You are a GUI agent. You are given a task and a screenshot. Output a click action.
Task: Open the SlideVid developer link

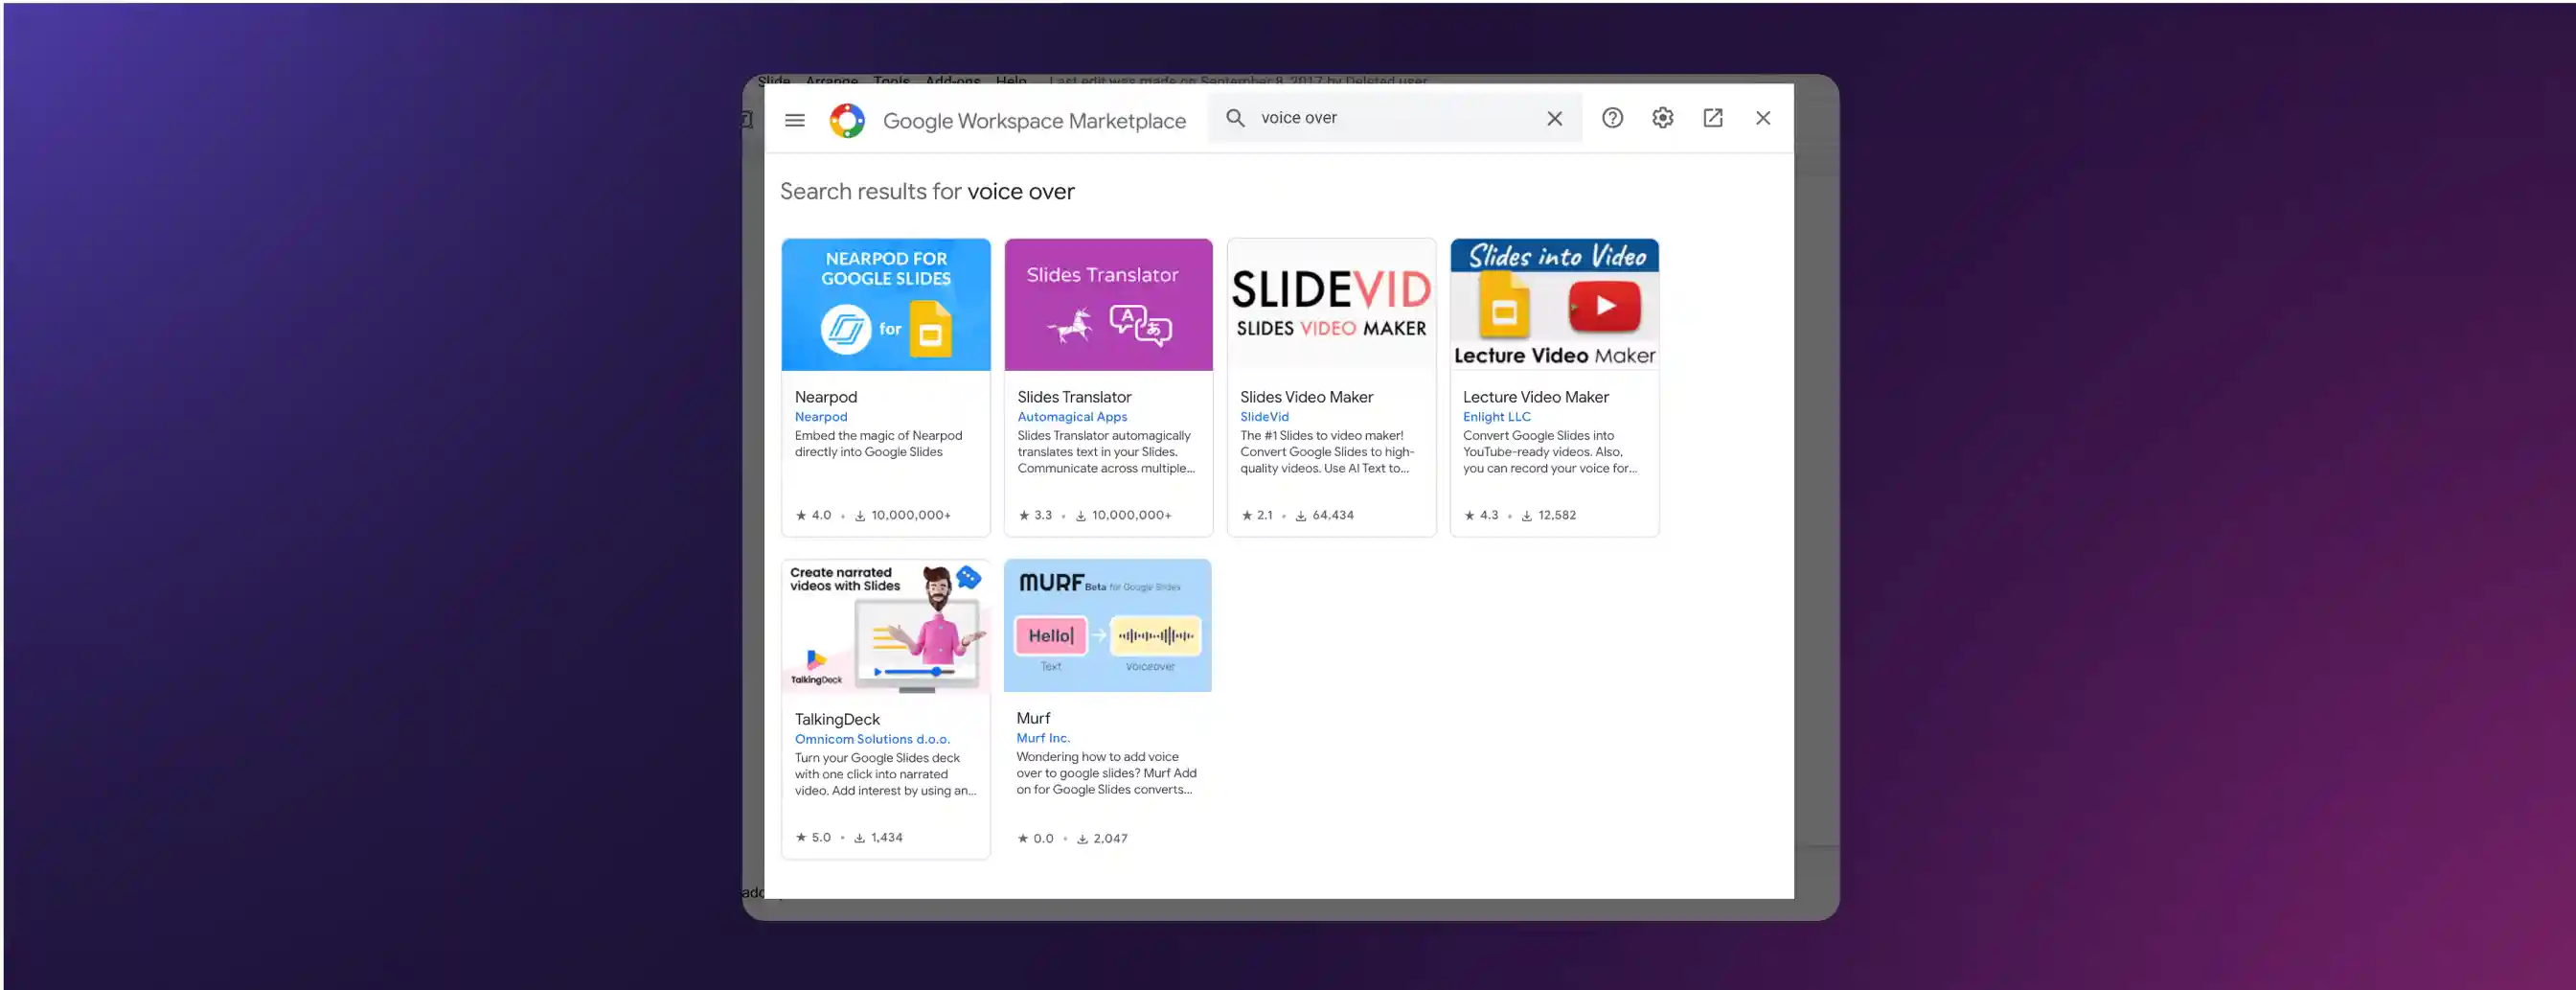coord(1264,417)
